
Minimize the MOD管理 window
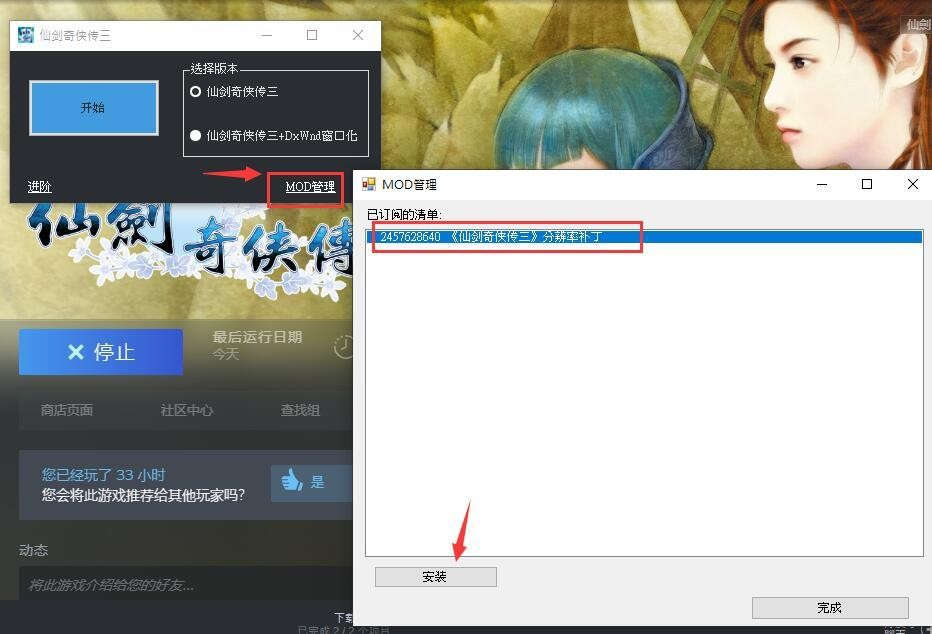822,184
